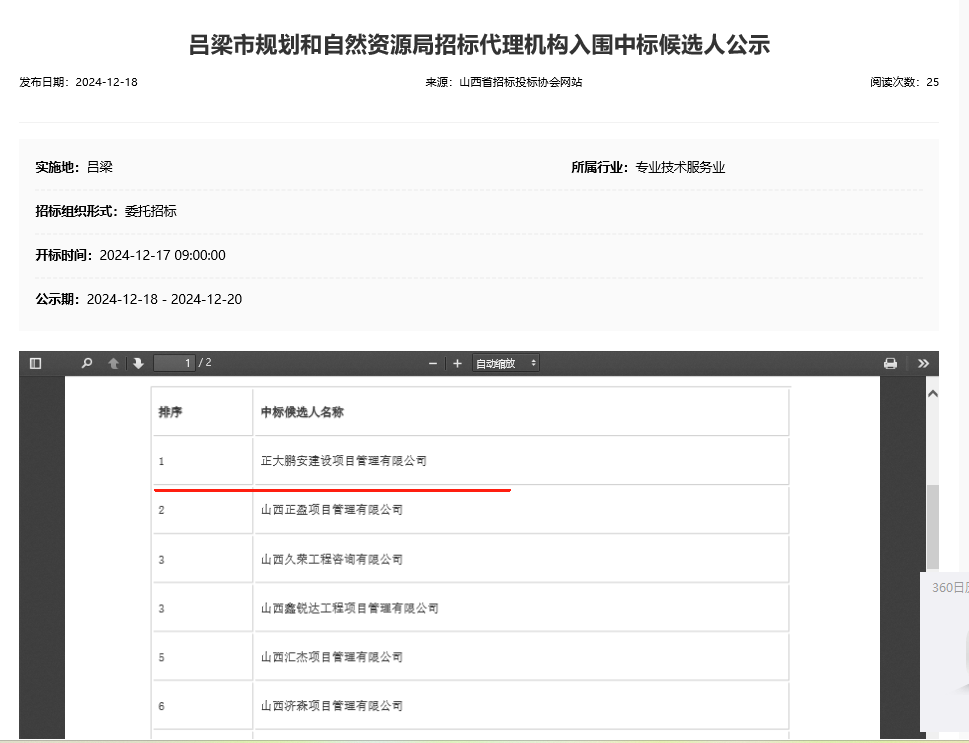Print the PDF document
The image size is (969, 743).
point(890,363)
